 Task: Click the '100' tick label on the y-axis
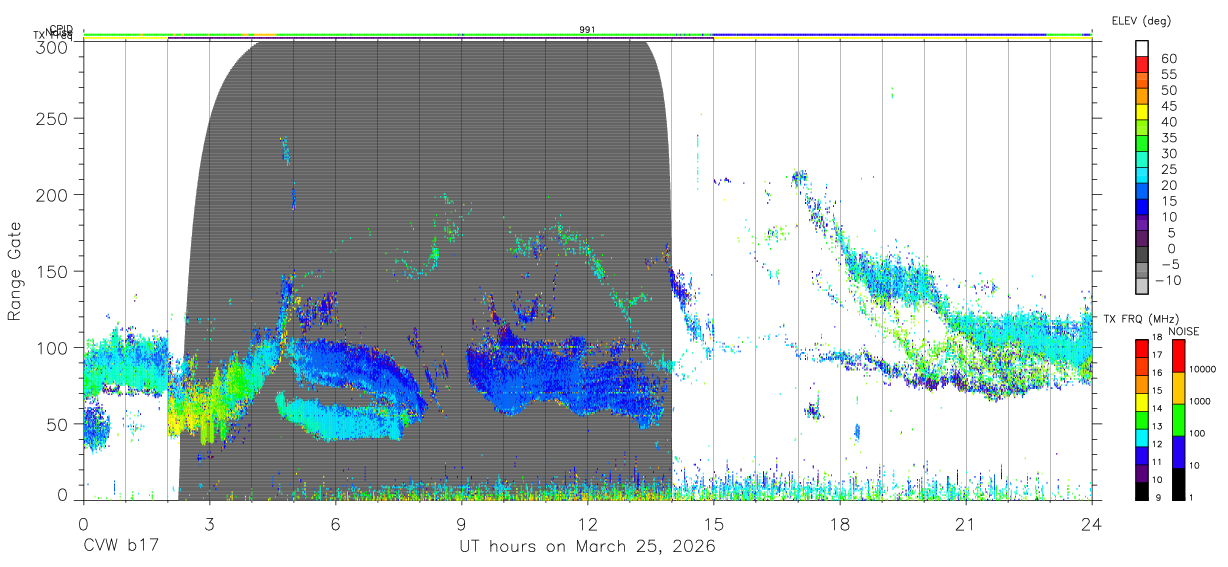pyautogui.click(x=53, y=347)
